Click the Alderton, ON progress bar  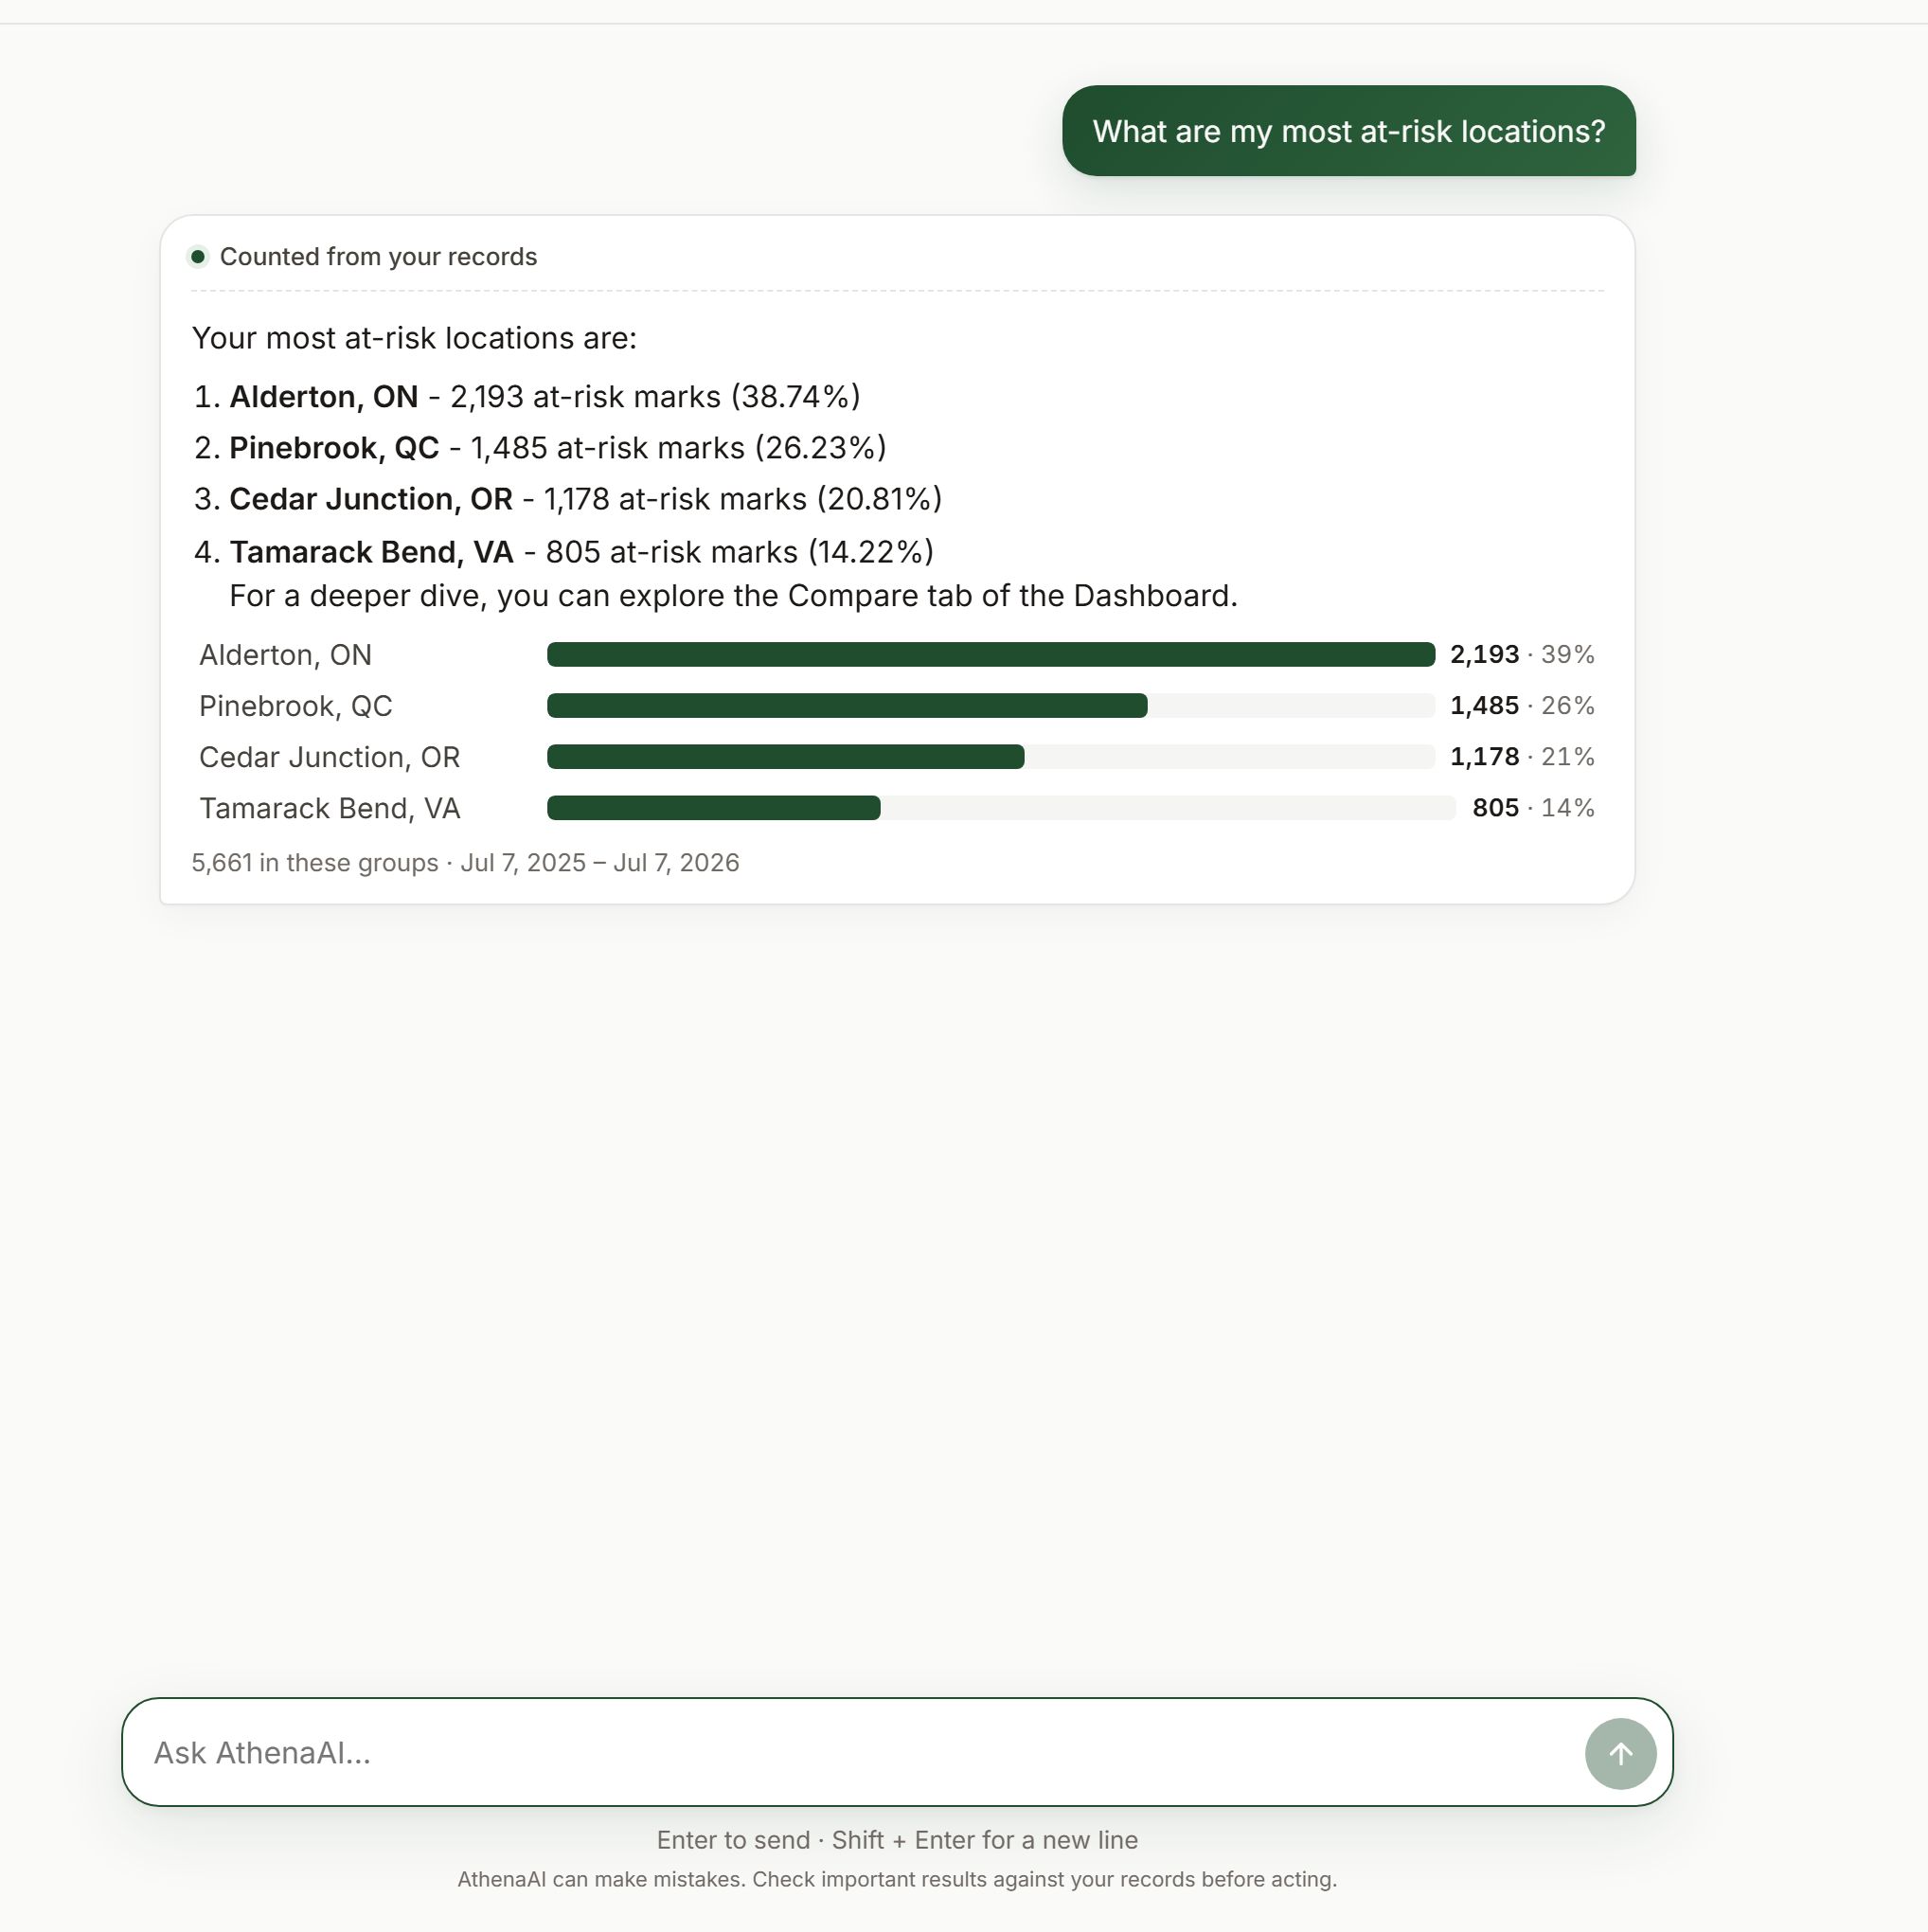coord(990,655)
